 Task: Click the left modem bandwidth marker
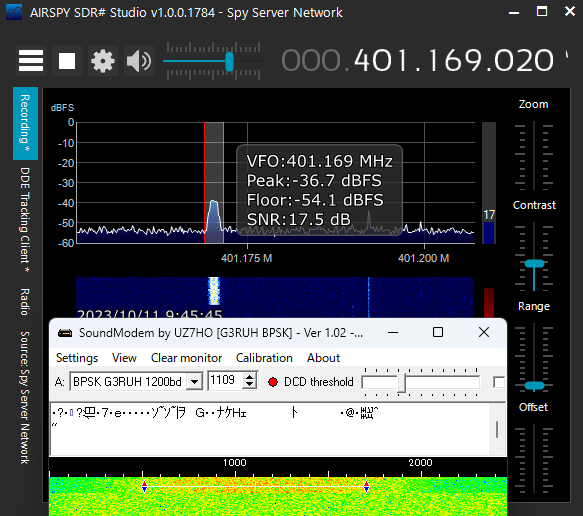(x=145, y=486)
